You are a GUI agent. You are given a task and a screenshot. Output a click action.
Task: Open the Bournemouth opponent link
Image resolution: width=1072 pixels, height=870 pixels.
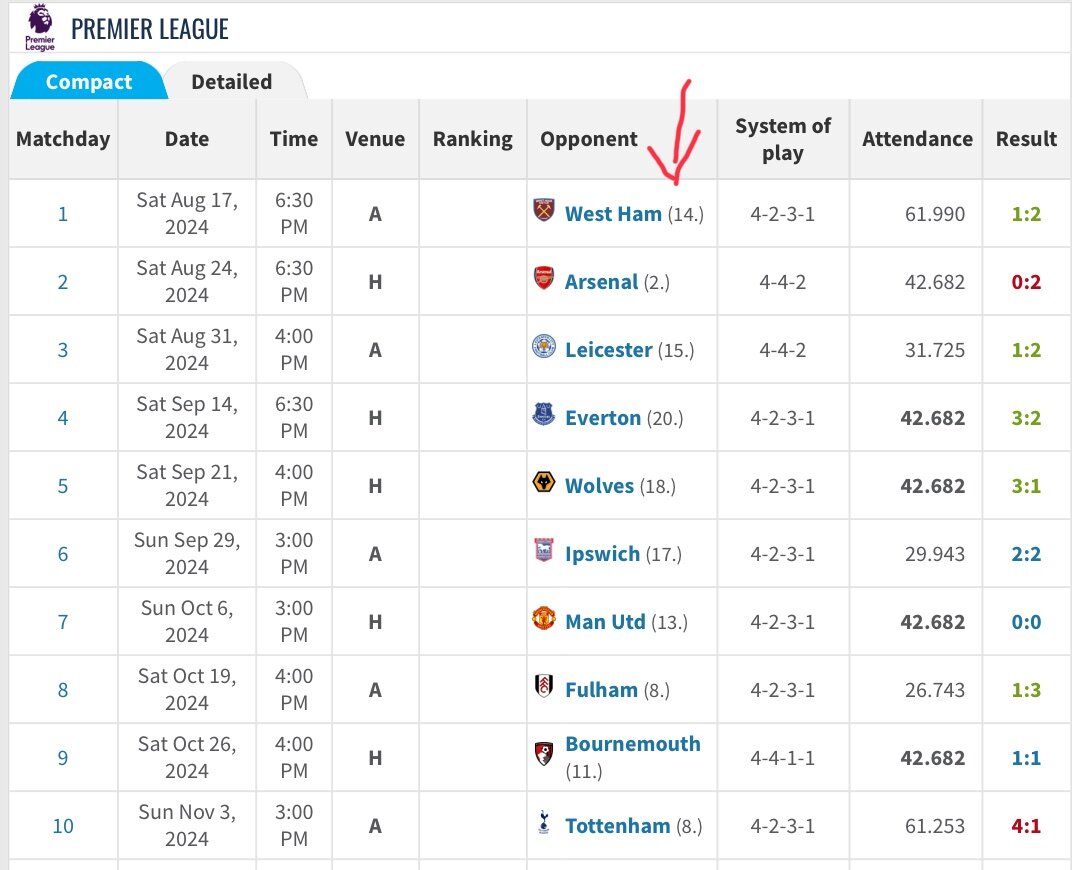pyautogui.click(x=632, y=744)
